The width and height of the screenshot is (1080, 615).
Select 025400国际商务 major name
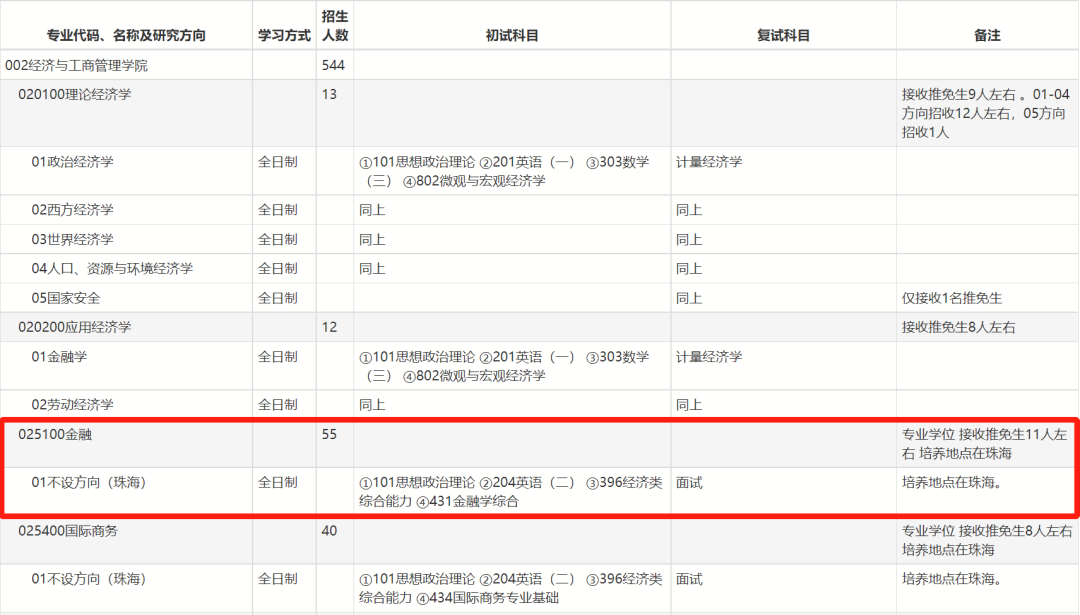[68, 531]
